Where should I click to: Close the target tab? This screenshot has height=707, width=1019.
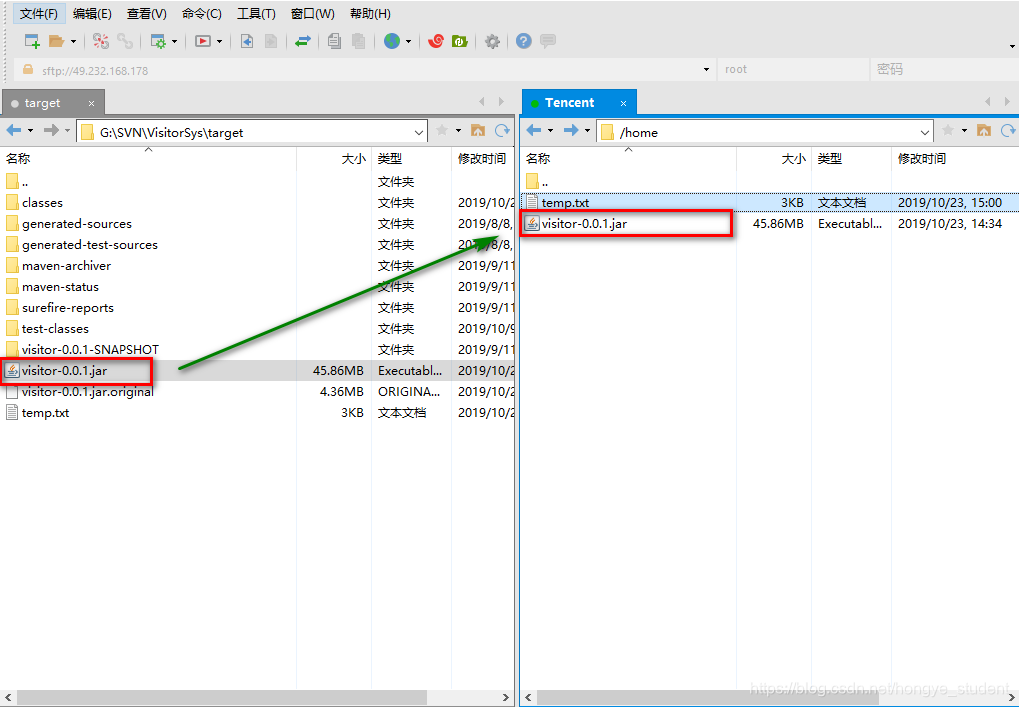(x=92, y=103)
